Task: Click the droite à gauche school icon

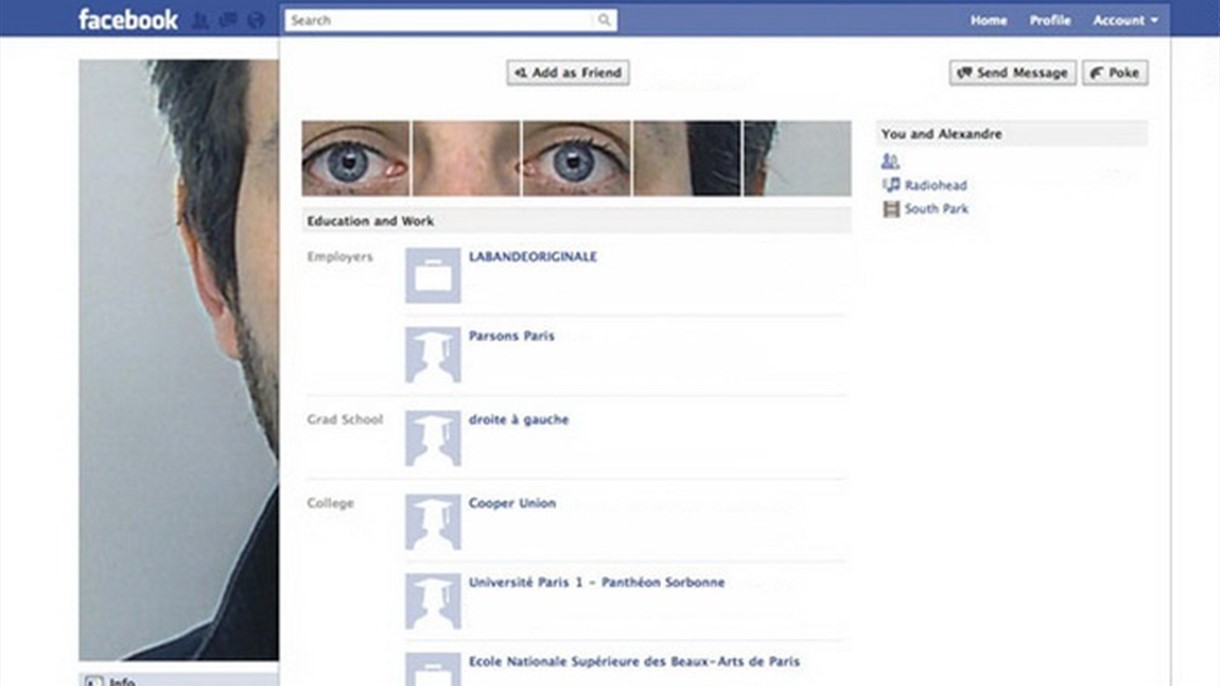Action: (x=433, y=439)
